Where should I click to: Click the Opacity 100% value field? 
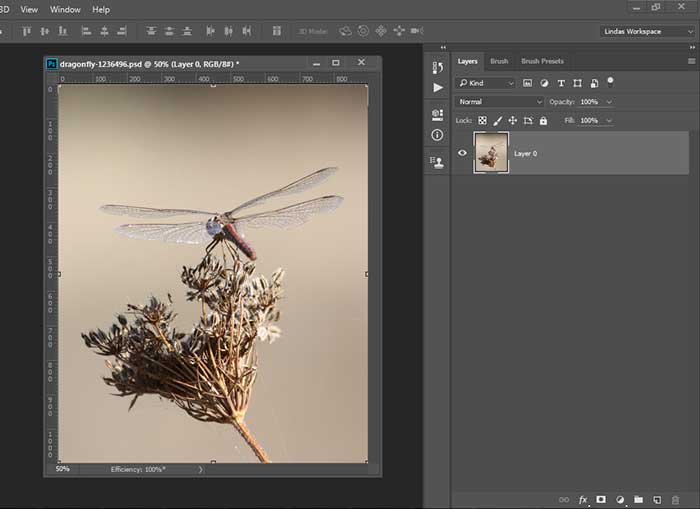(x=590, y=102)
